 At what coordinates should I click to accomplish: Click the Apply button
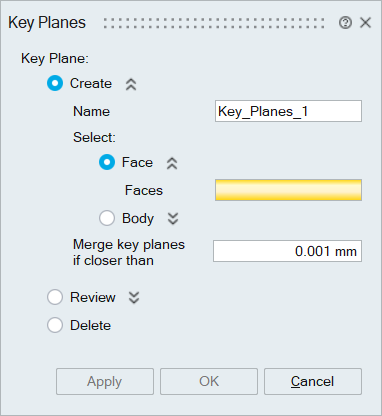[x=105, y=381]
